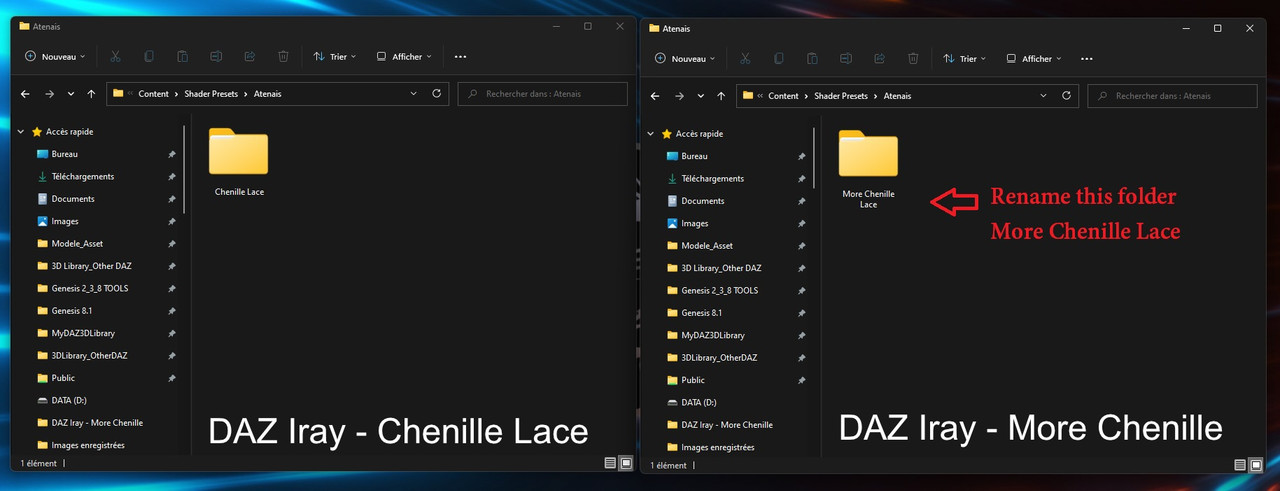Click the Share icon in left window toolbar
Viewport: 1280px width, 491px height.
(x=249, y=57)
